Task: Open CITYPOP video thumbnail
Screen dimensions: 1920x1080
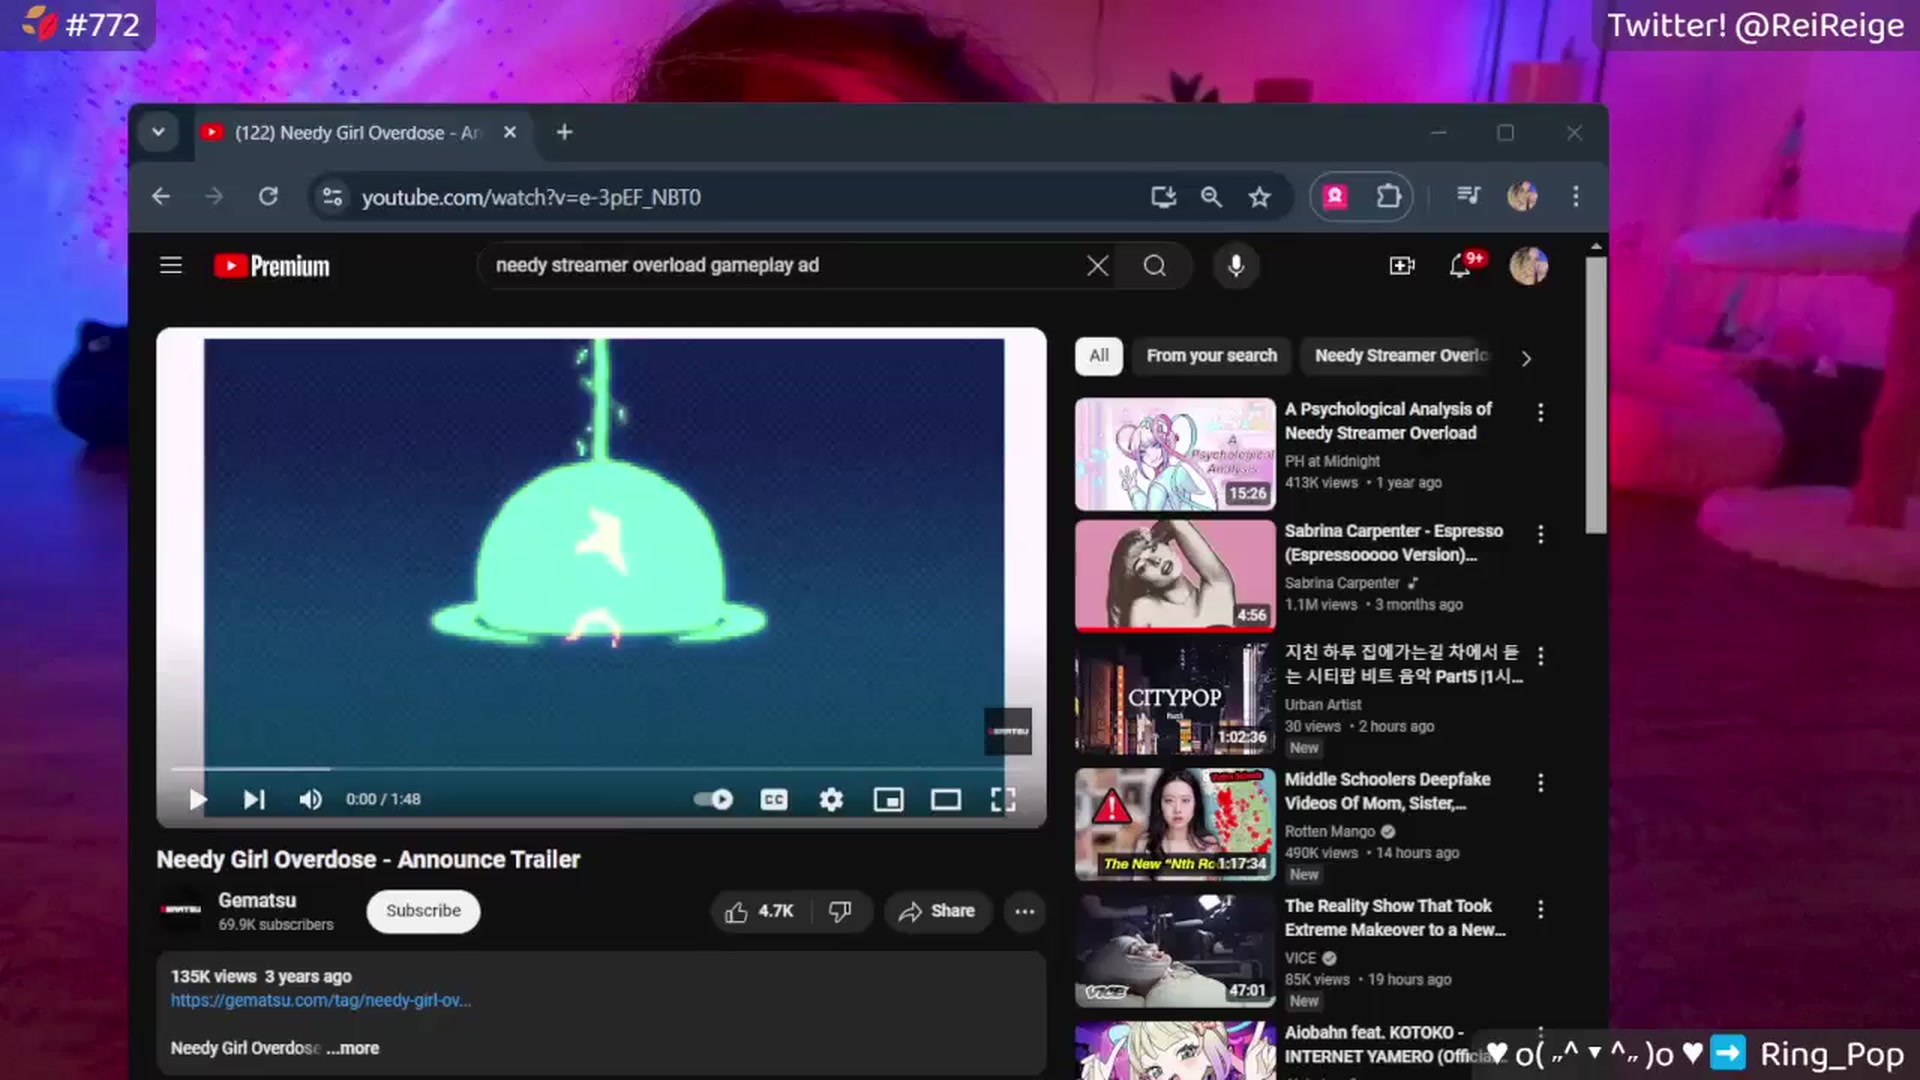Action: point(1175,698)
